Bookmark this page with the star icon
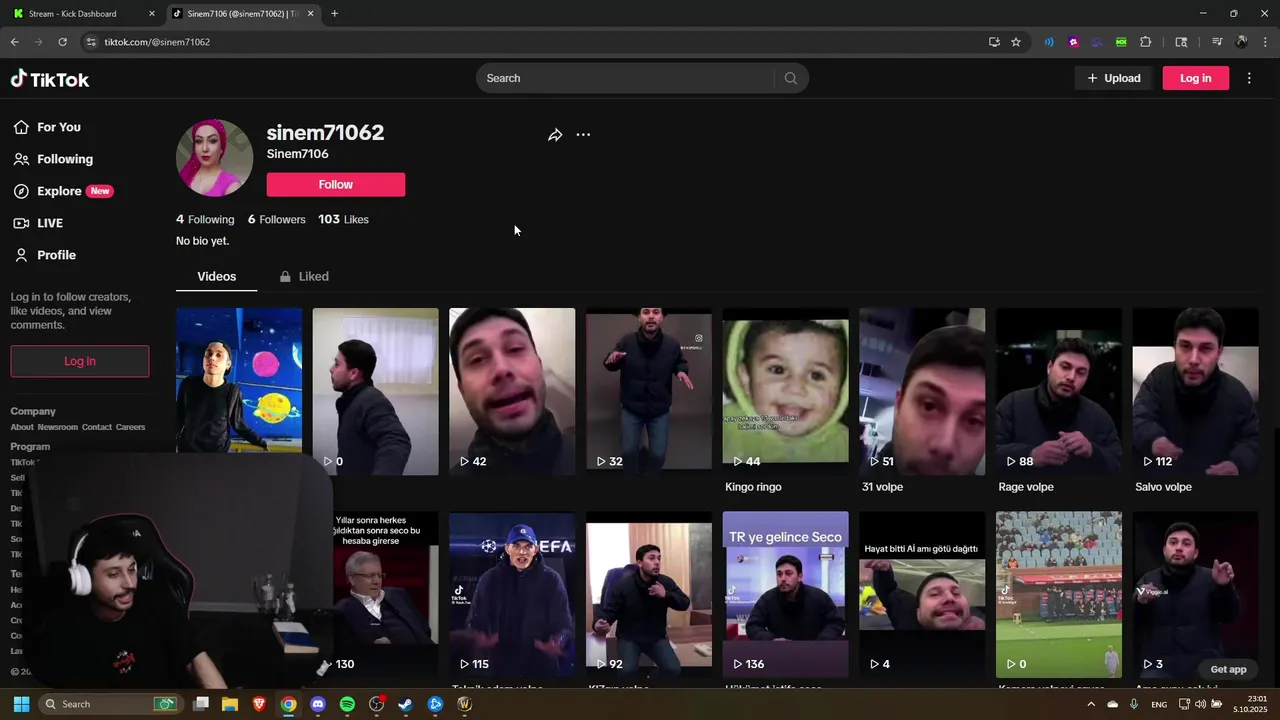Viewport: 1280px width, 720px height. [x=1016, y=42]
